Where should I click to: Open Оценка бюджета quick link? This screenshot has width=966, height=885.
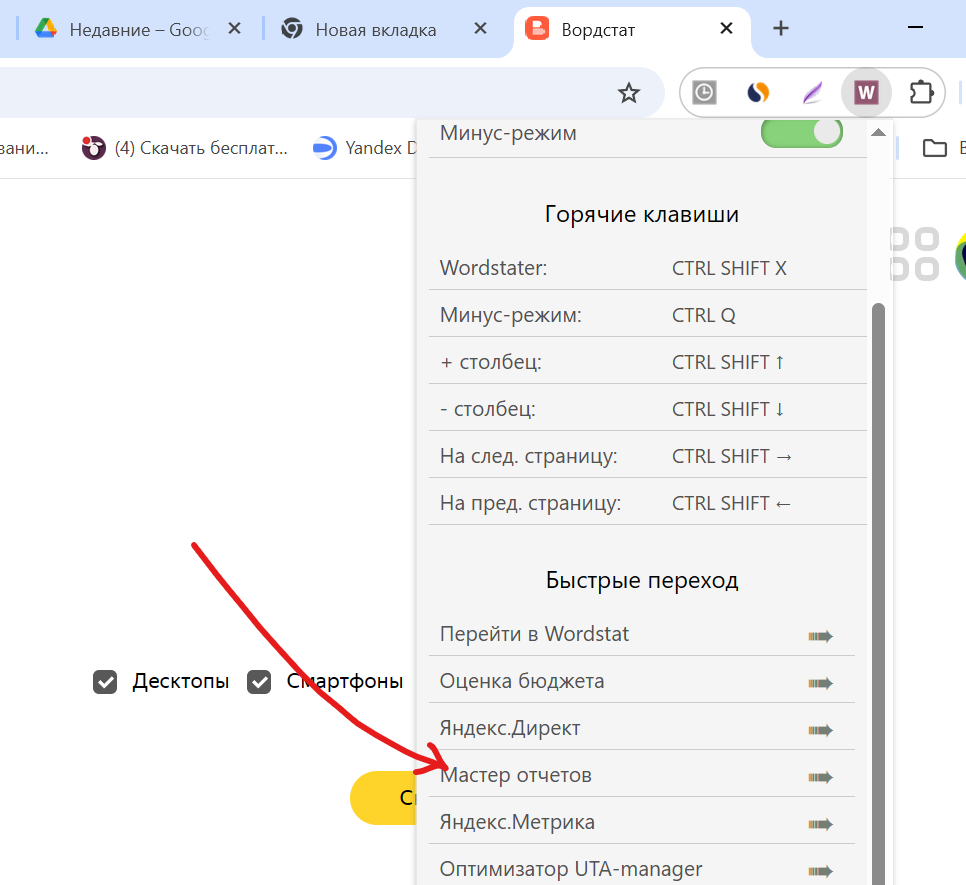[522, 682]
